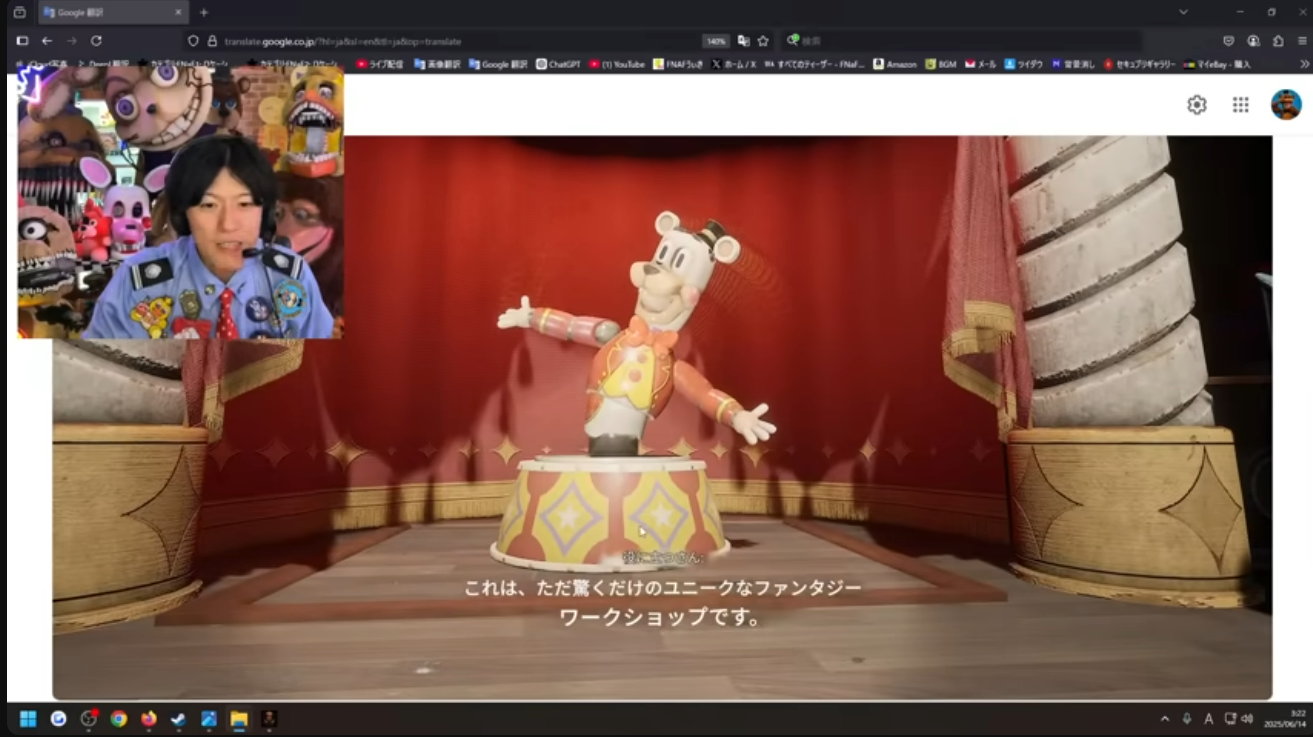1313x737 pixels.
Task: Open the Google 翻訳 bookmark
Action: click(x=497, y=64)
